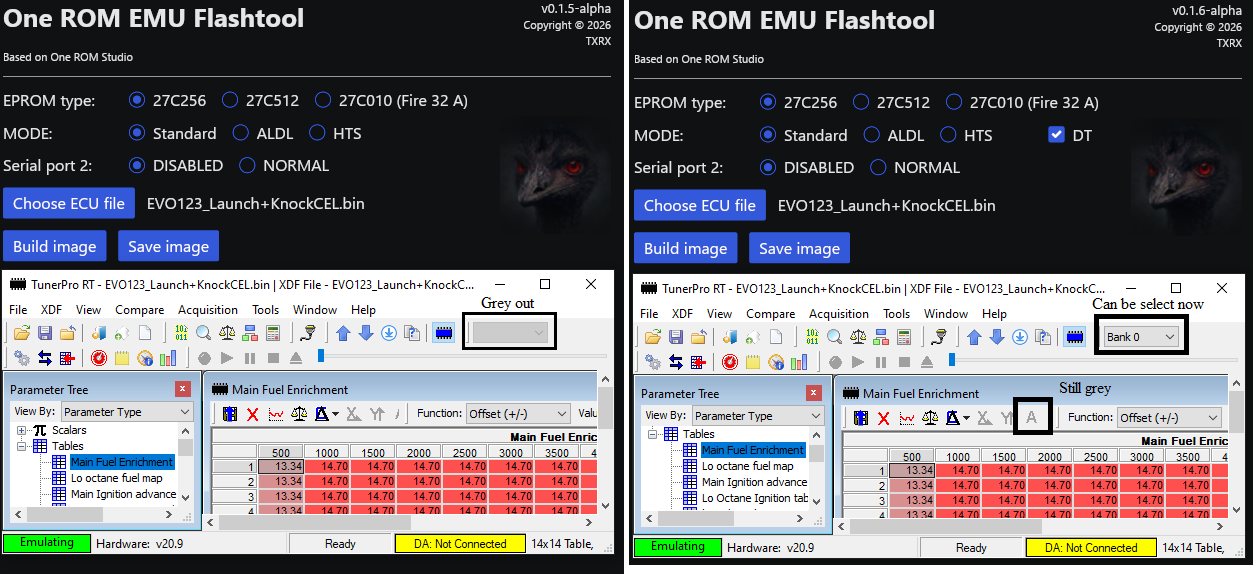Collapse Tables node in right Parameter Tree
The width and height of the screenshot is (1258, 574).
coord(652,434)
